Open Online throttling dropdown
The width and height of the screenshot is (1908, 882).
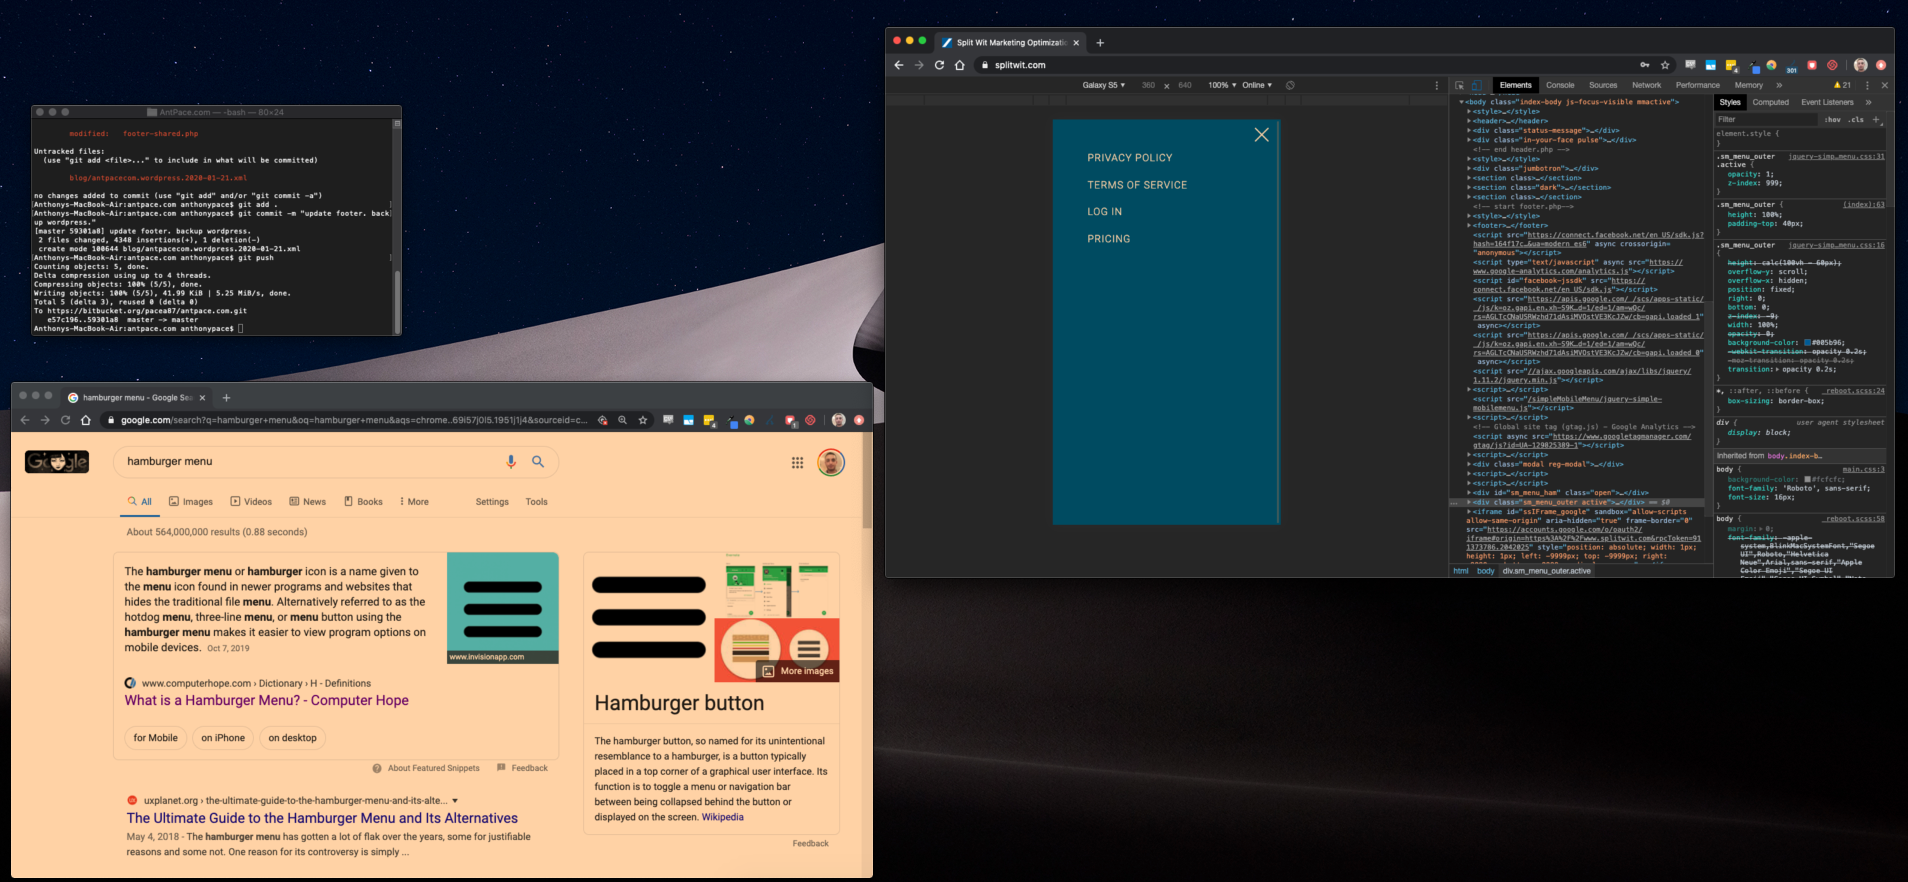click(1257, 86)
